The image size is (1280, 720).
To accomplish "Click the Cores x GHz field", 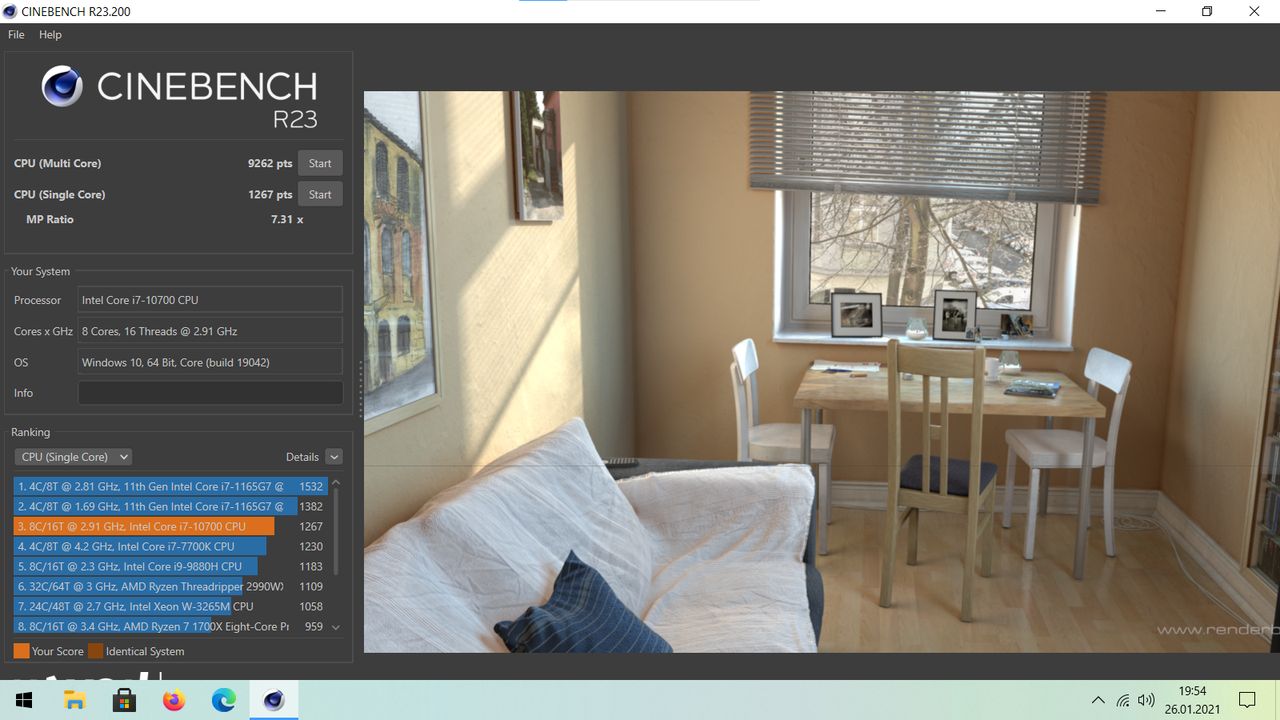I will pos(210,331).
